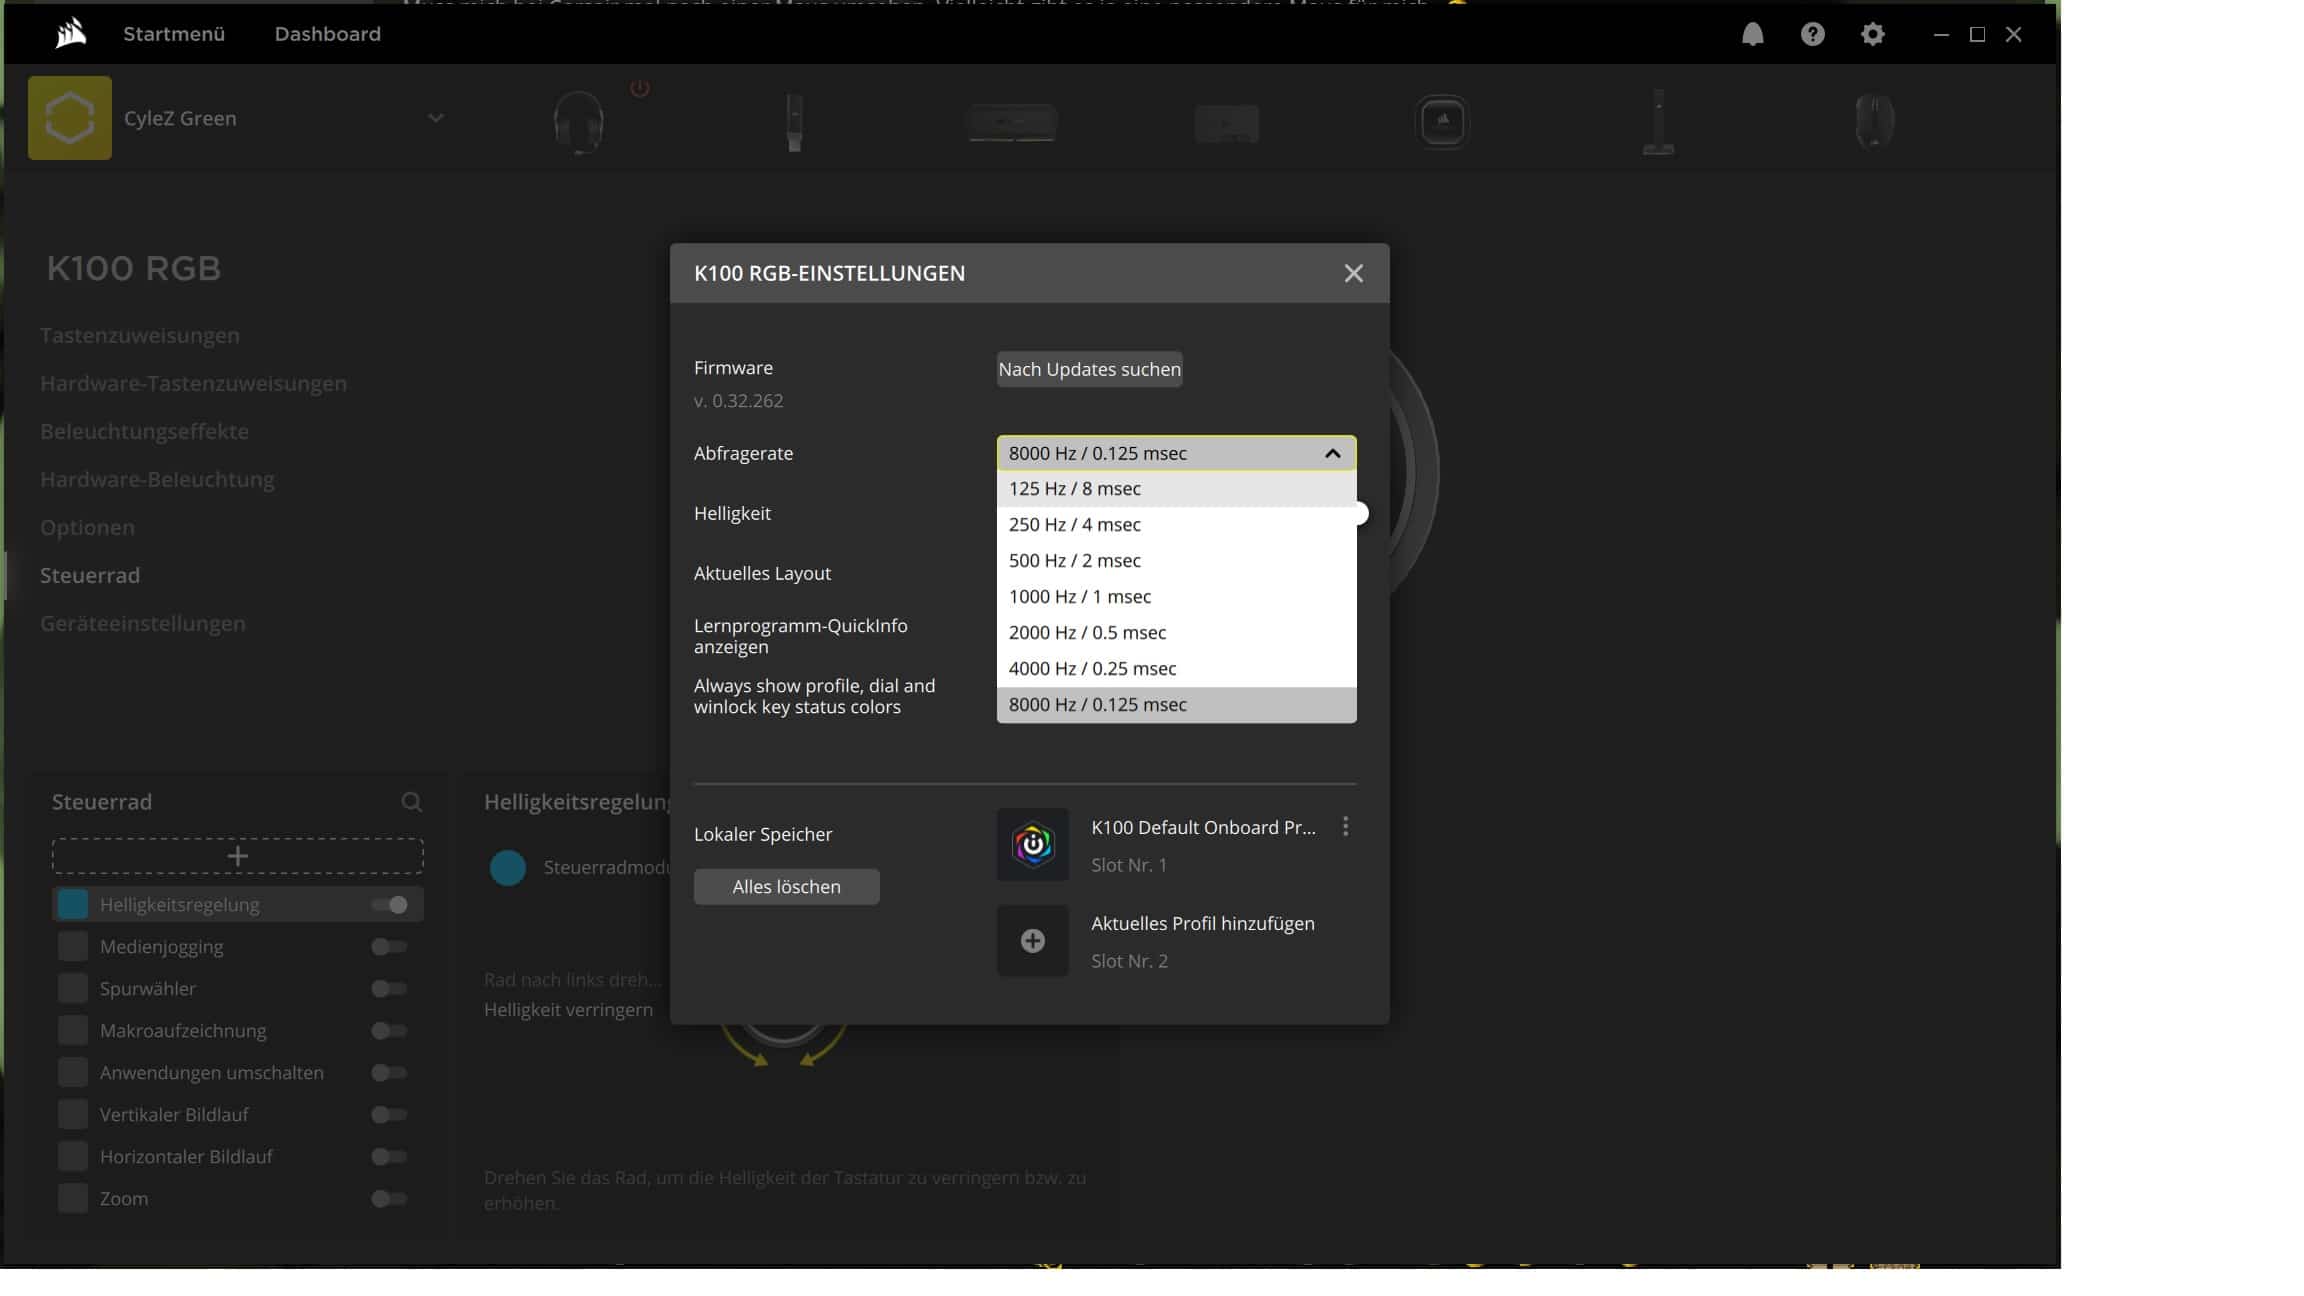Select the Zoom list row
The width and height of the screenshot is (2304, 1296).
237,1198
